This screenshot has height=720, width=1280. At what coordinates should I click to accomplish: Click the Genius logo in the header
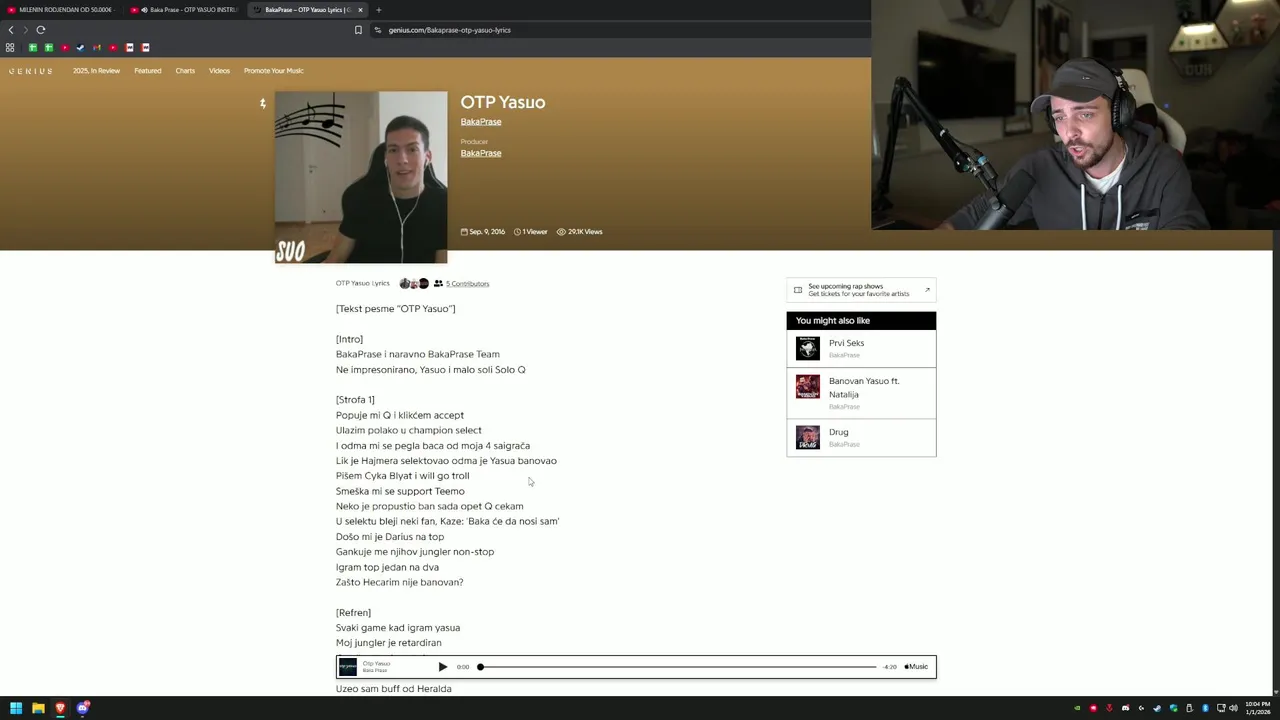(x=31, y=71)
